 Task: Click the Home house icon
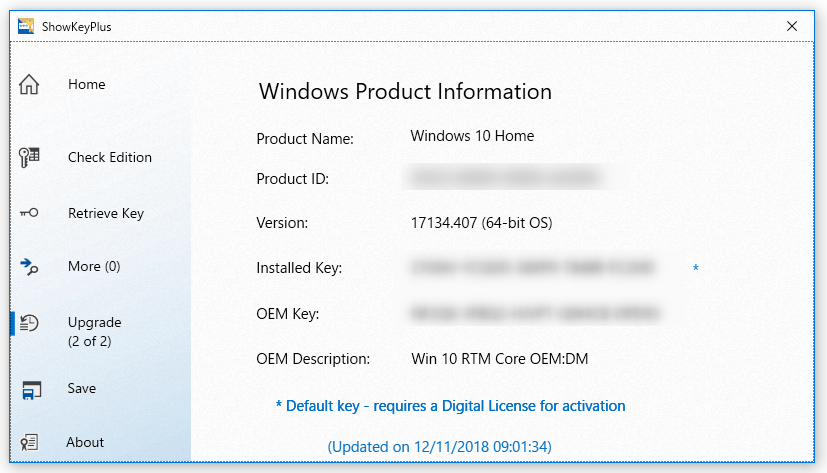coord(29,84)
